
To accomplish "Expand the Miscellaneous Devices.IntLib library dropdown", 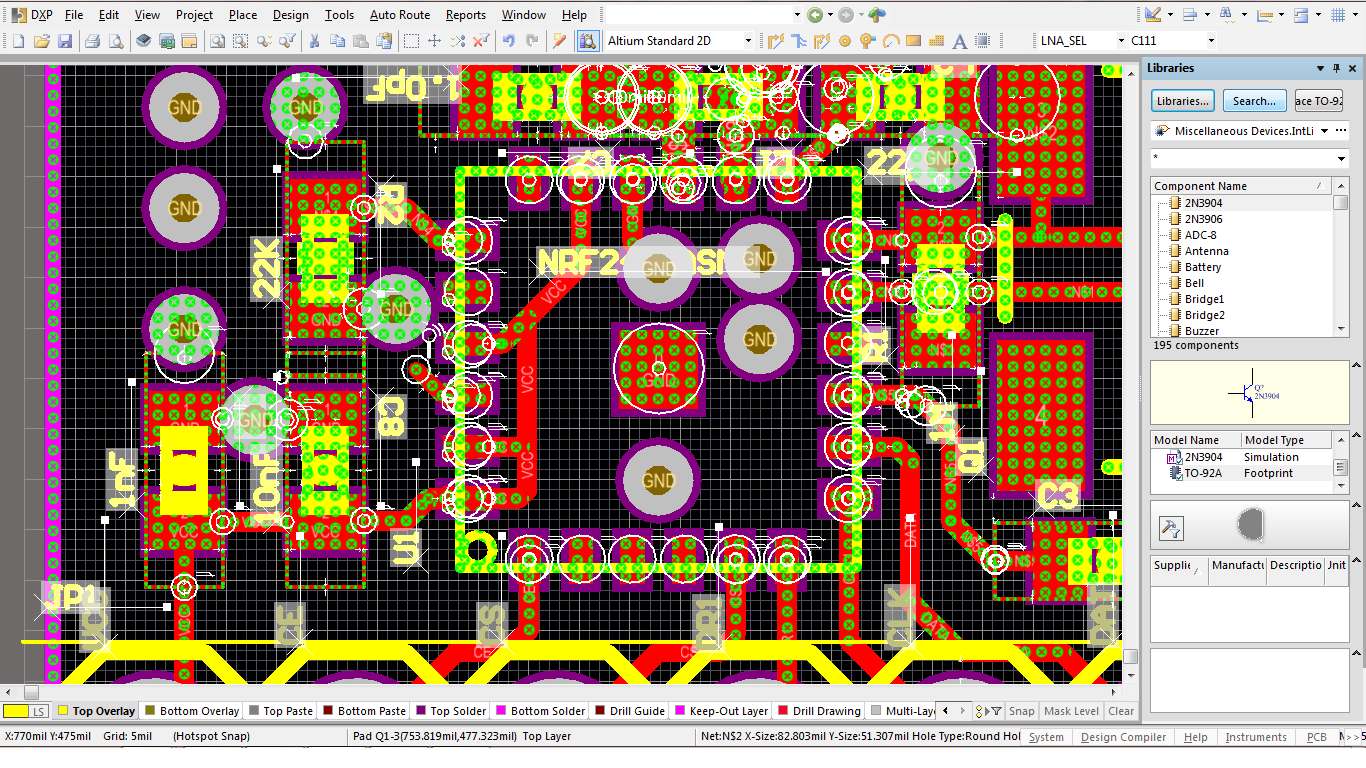I will 1325,131.
